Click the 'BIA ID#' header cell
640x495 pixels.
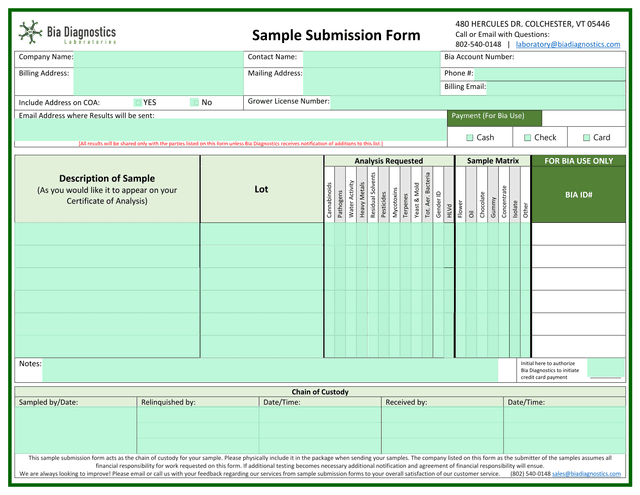pyautogui.click(x=578, y=195)
